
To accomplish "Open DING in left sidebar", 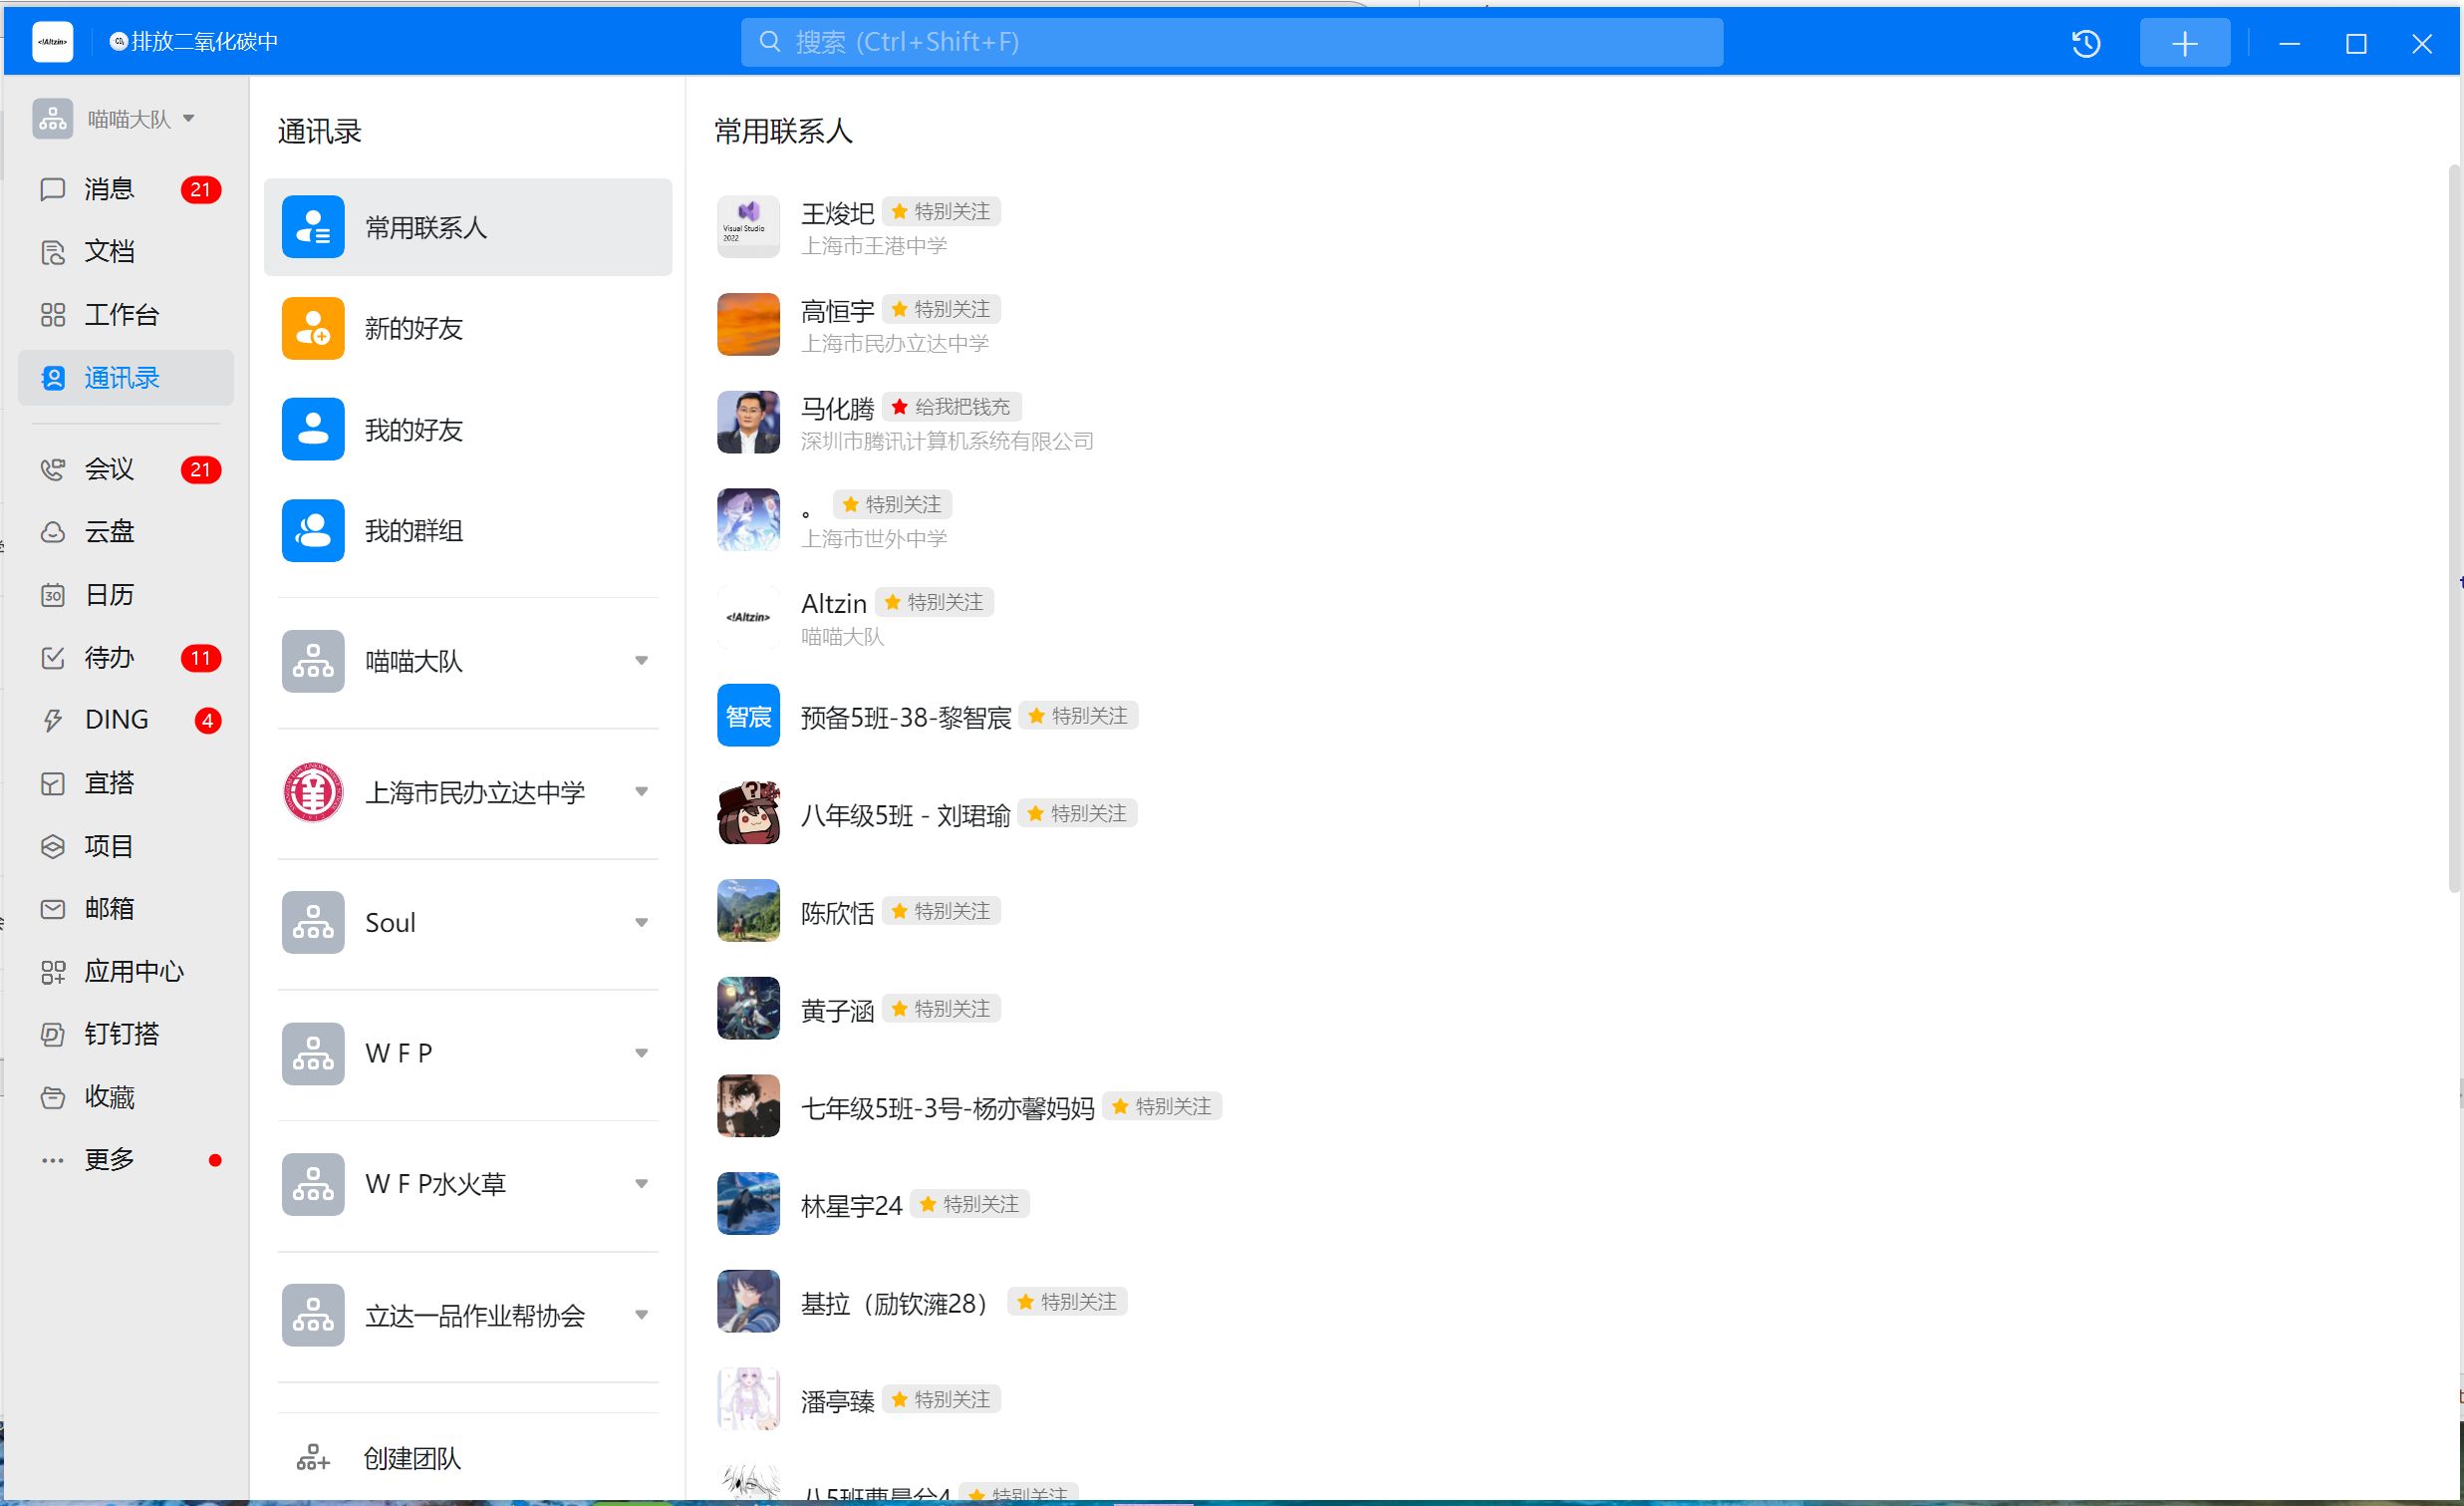I will (116, 719).
